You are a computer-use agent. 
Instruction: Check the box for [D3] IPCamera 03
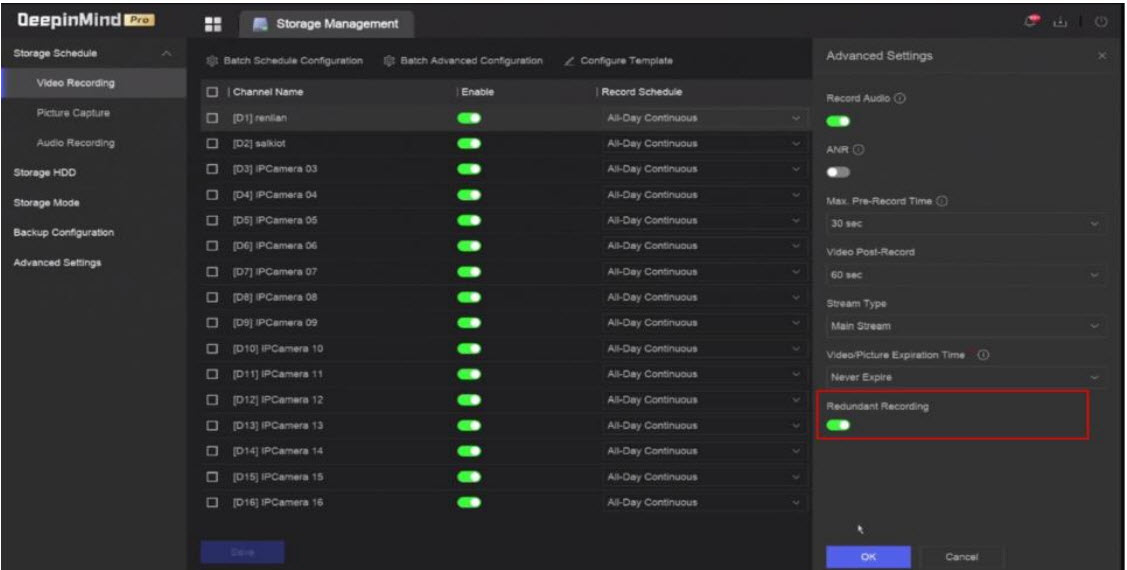[211, 168]
